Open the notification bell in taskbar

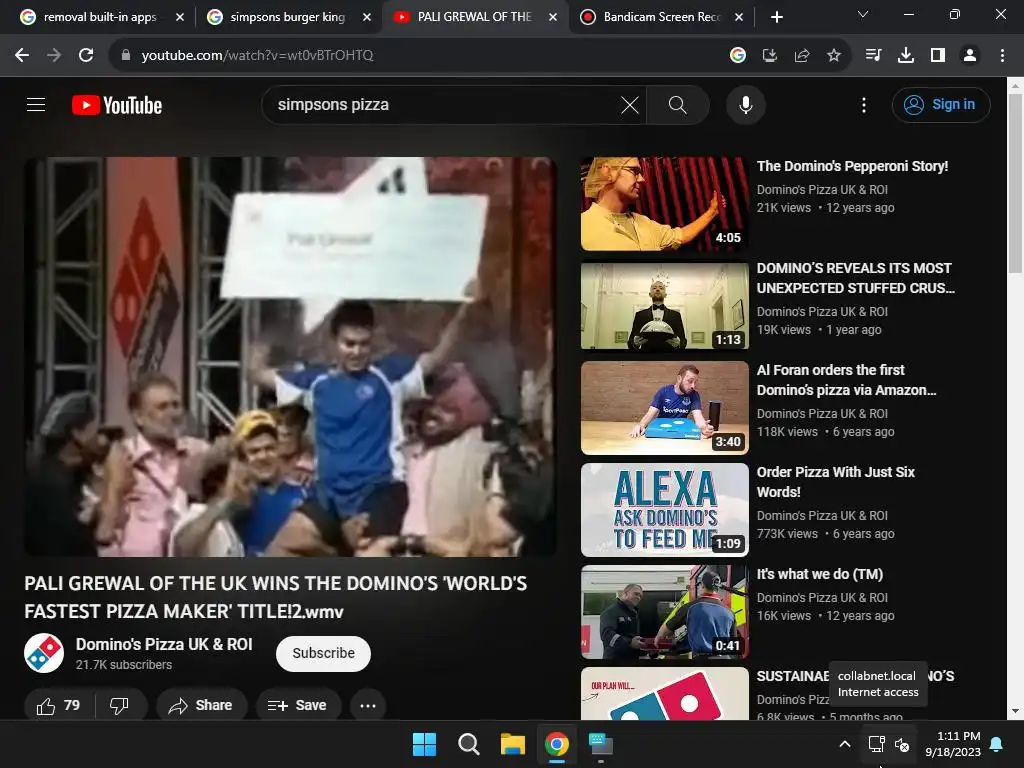pos(997,744)
